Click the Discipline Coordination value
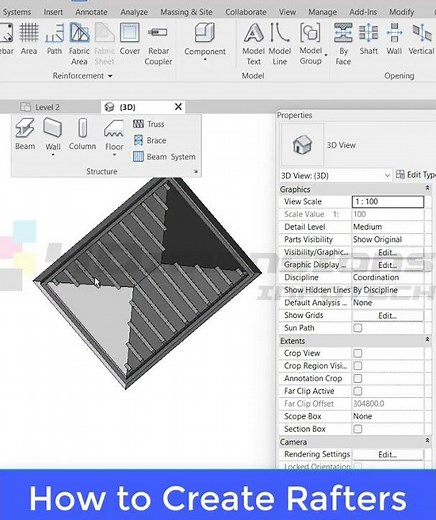Screen dimensions: 436x520 [x=388, y=278]
